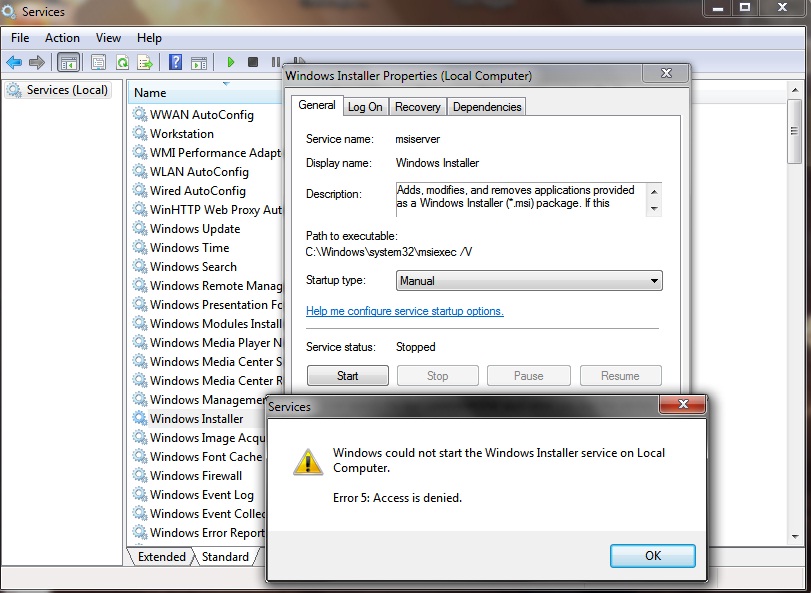Click the Forward arrow in the toolbar

click(x=37, y=63)
